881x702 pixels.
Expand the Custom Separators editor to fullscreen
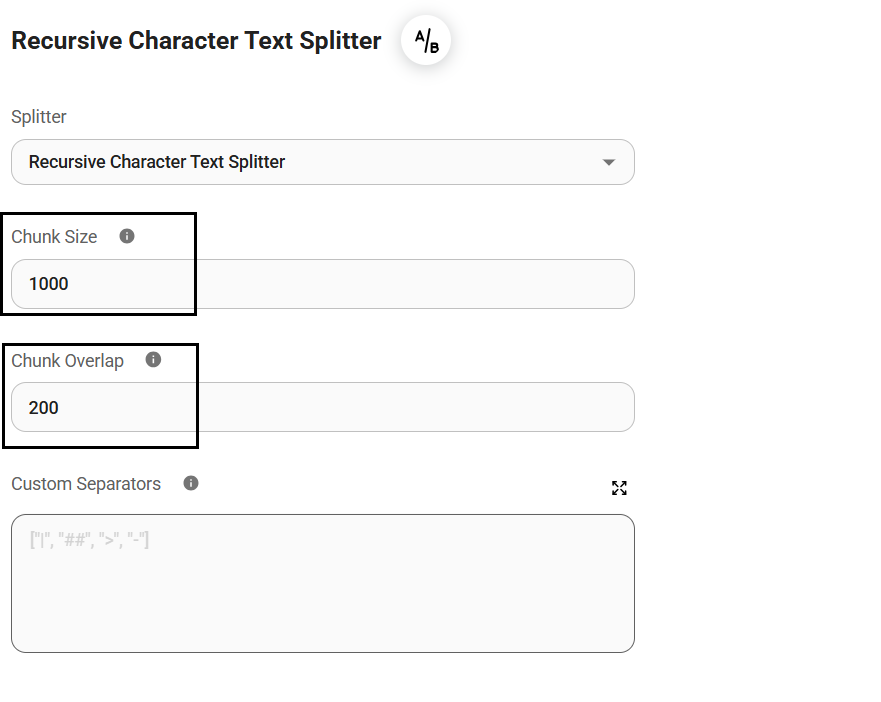(x=619, y=488)
